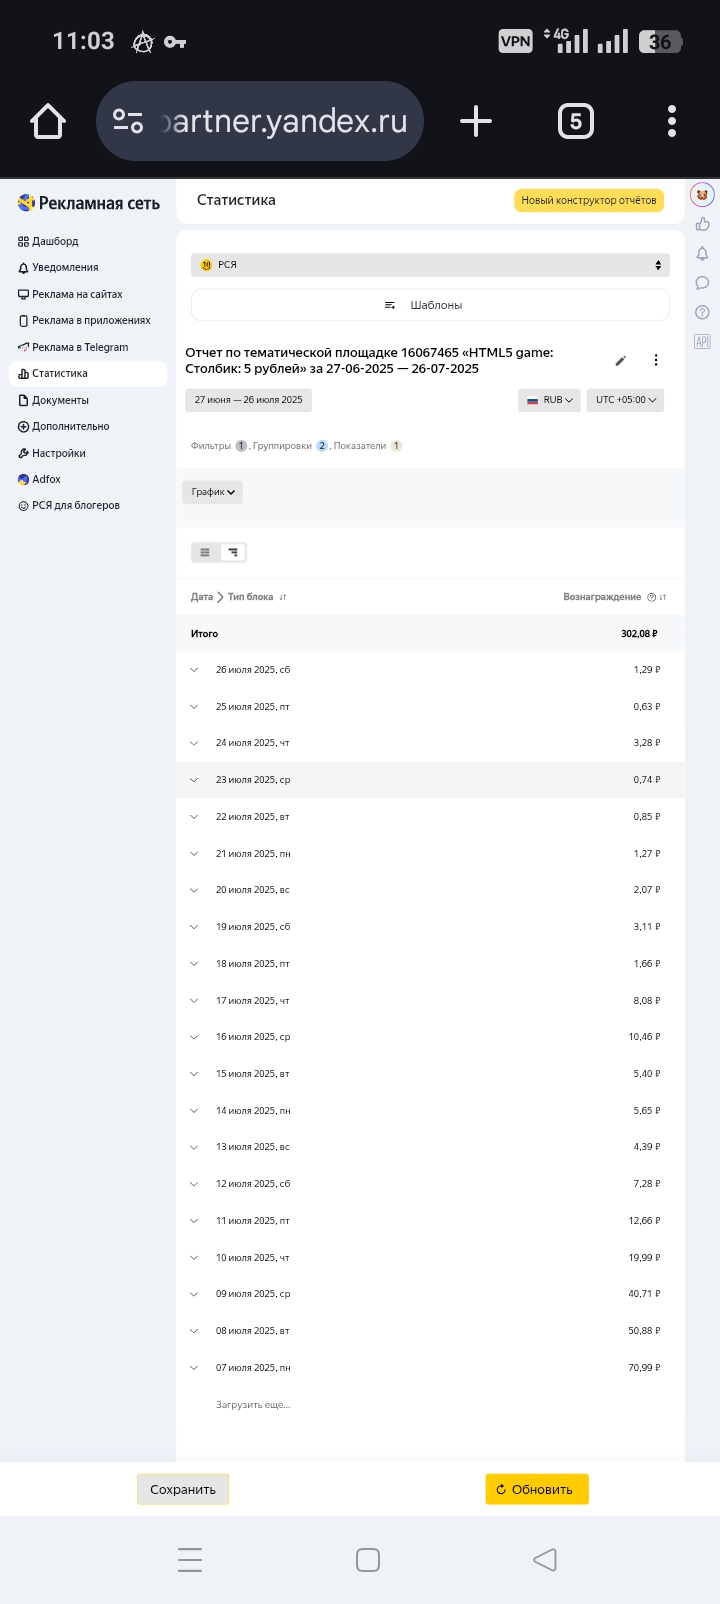Open the user avatar profile icon
Viewport: 720px width, 1604px height.
pos(702,194)
